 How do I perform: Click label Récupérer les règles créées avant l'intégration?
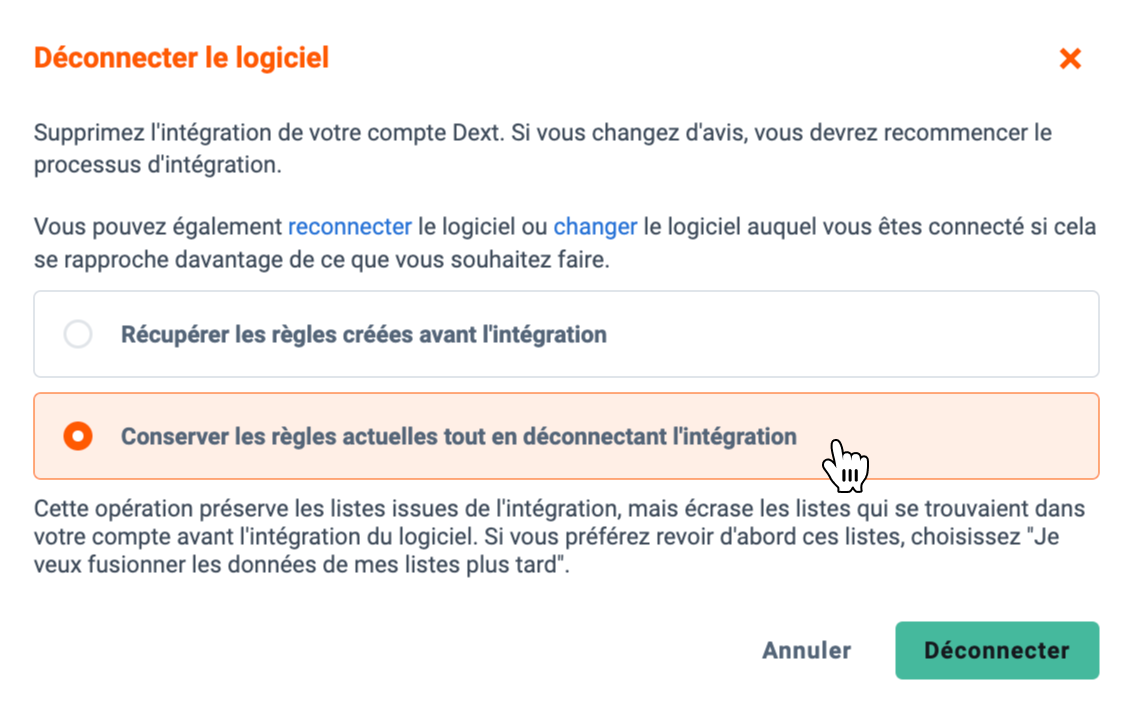[x=363, y=334]
